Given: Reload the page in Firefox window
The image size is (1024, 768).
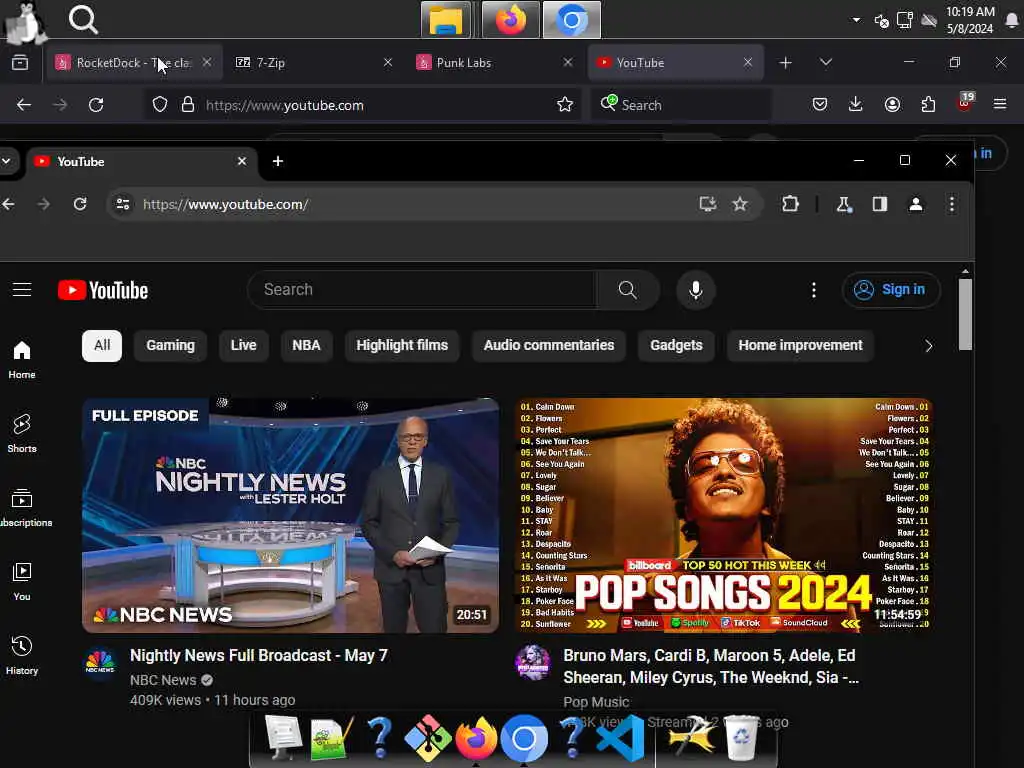Looking at the screenshot, I should point(96,104).
